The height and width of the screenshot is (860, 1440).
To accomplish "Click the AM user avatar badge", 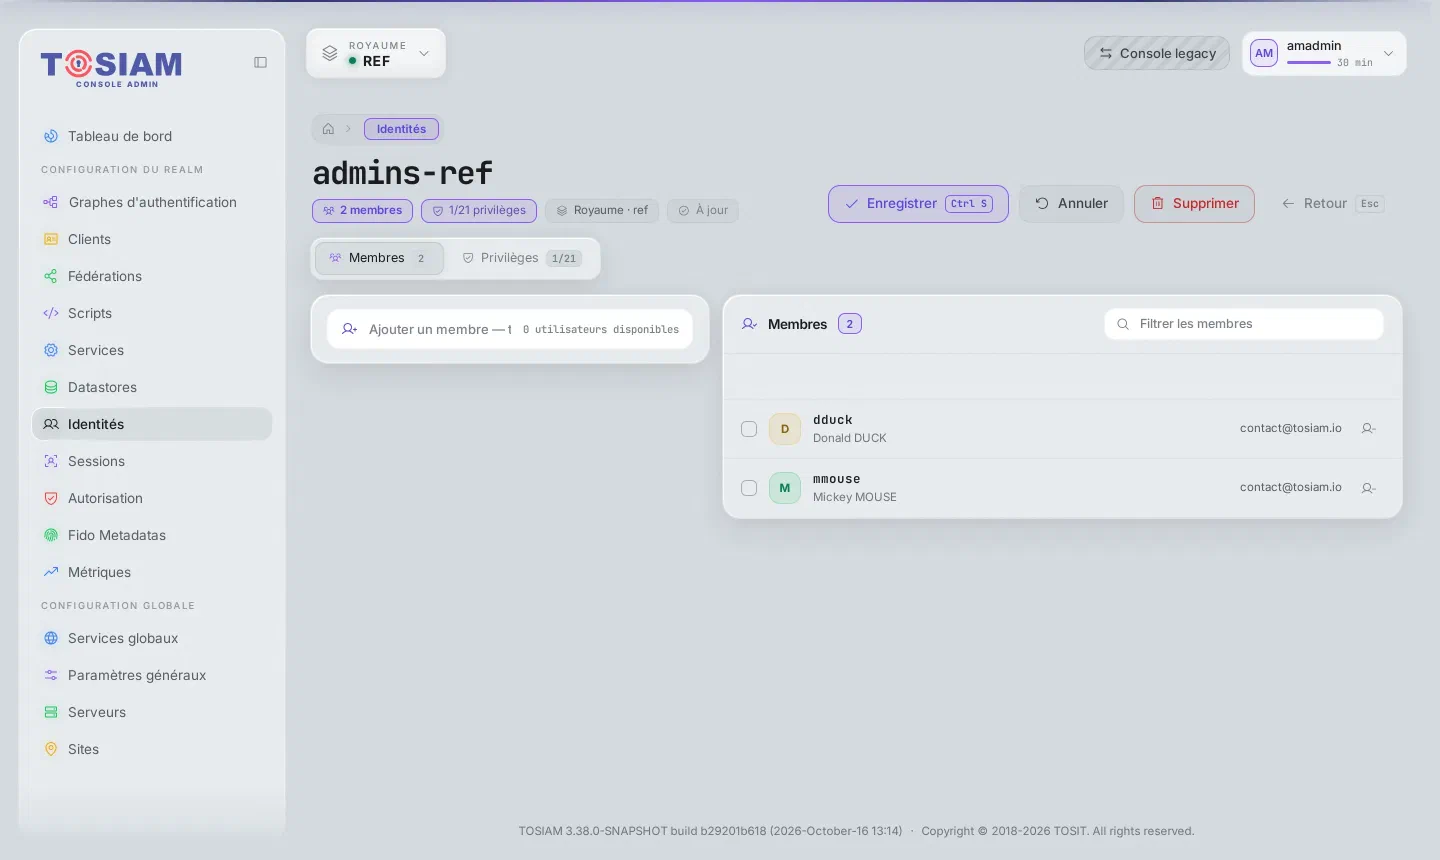I will click(x=1264, y=53).
